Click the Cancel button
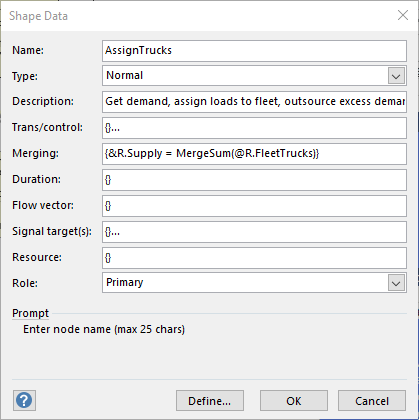Image resolution: width=419 pixels, height=420 pixels. click(x=372, y=401)
